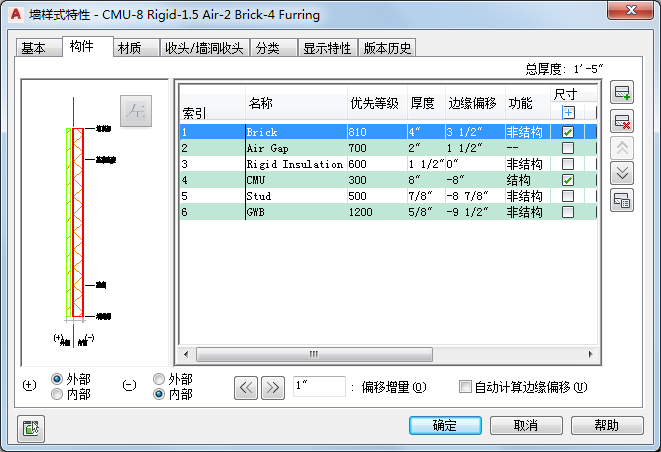Click the scroll-right arrow of the table
This screenshot has width=661, height=452.
(591, 354)
